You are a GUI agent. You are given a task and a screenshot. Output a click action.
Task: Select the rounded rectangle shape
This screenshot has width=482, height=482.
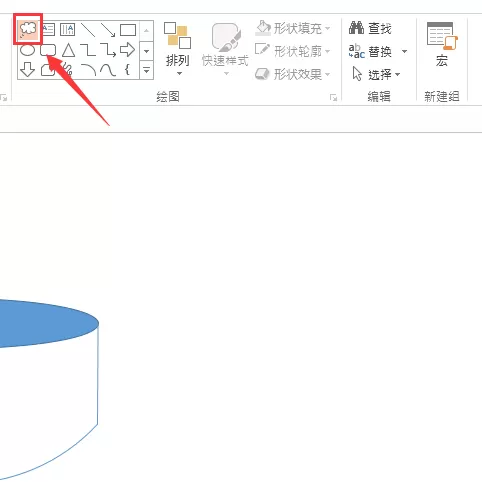[48, 50]
